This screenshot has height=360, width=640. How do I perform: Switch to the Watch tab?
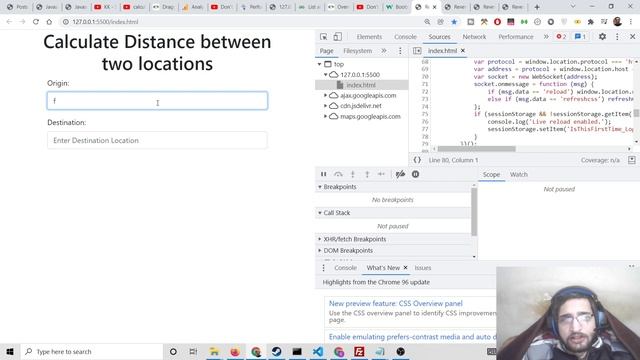[518, 174]
